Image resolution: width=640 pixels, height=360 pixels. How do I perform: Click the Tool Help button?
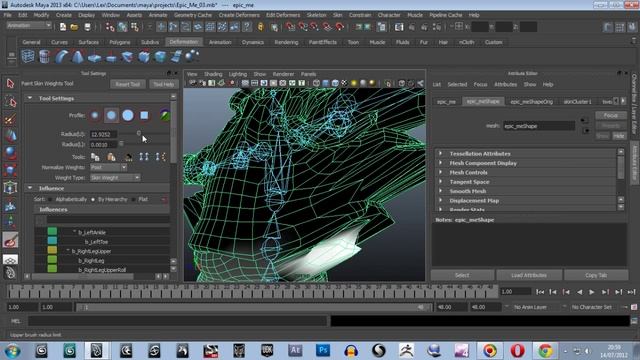pyautogui.click(x=164, y=84)
